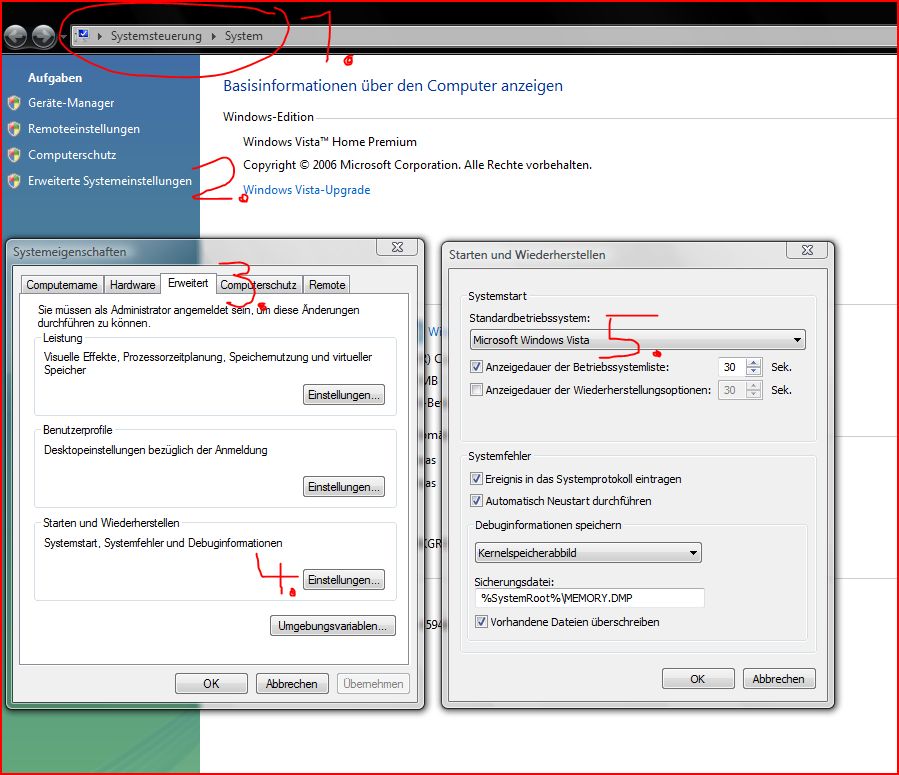Open the Geräte-Manager task link
This screenshot has width=899, height=775.
(x=71, y=103)
